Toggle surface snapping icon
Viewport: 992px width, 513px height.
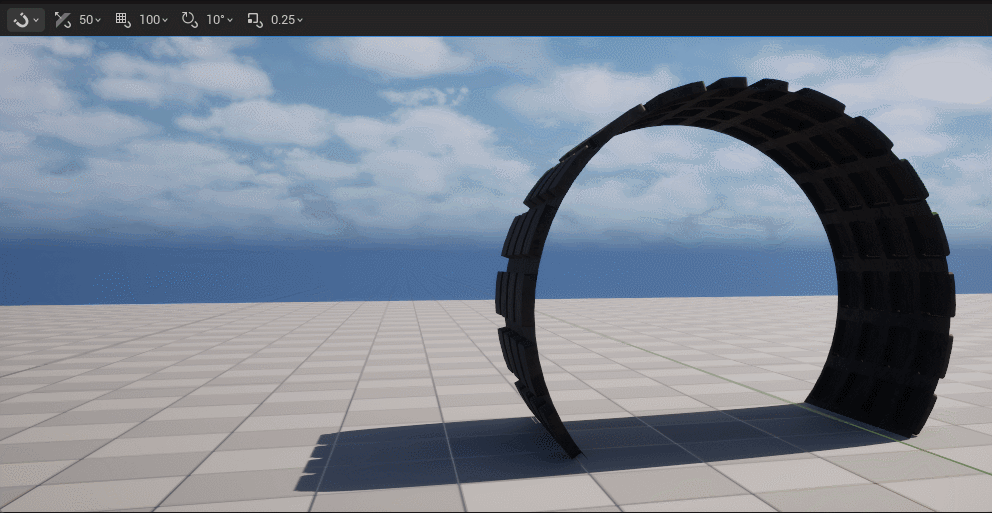pos(63,20)
